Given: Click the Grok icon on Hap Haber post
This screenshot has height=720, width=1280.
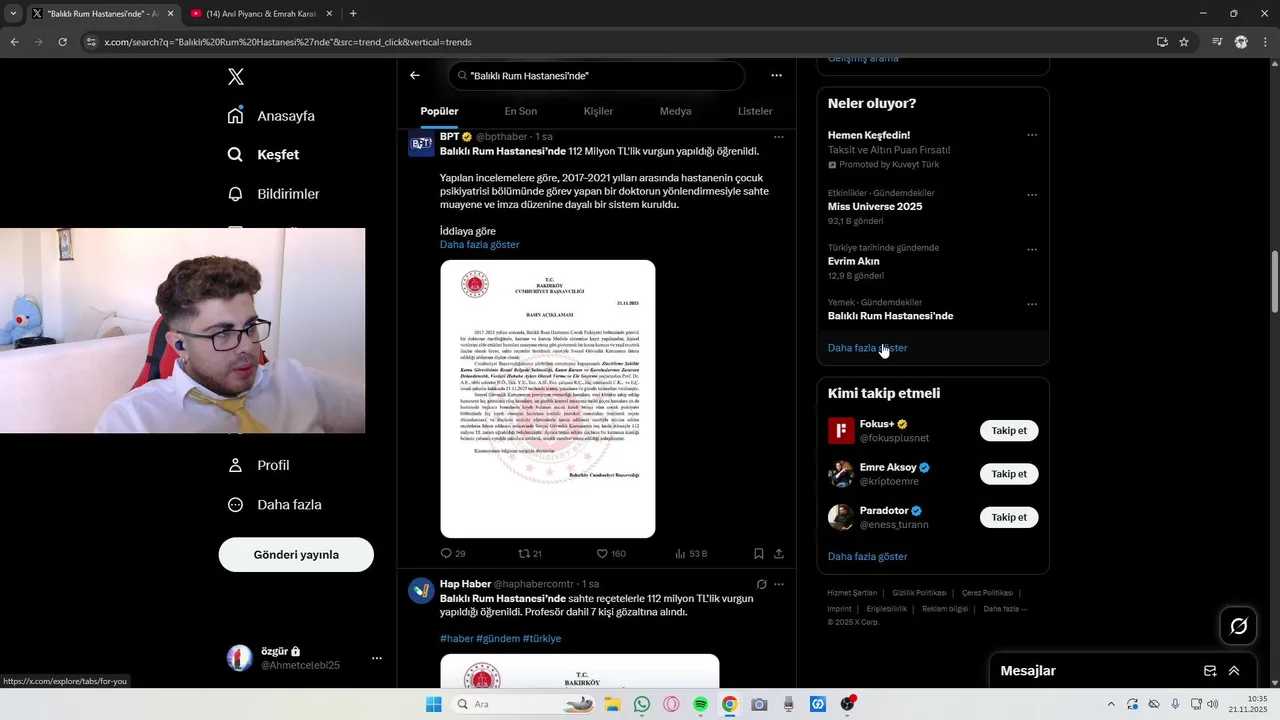Looking at the screenshot, I should pos(761,584).
